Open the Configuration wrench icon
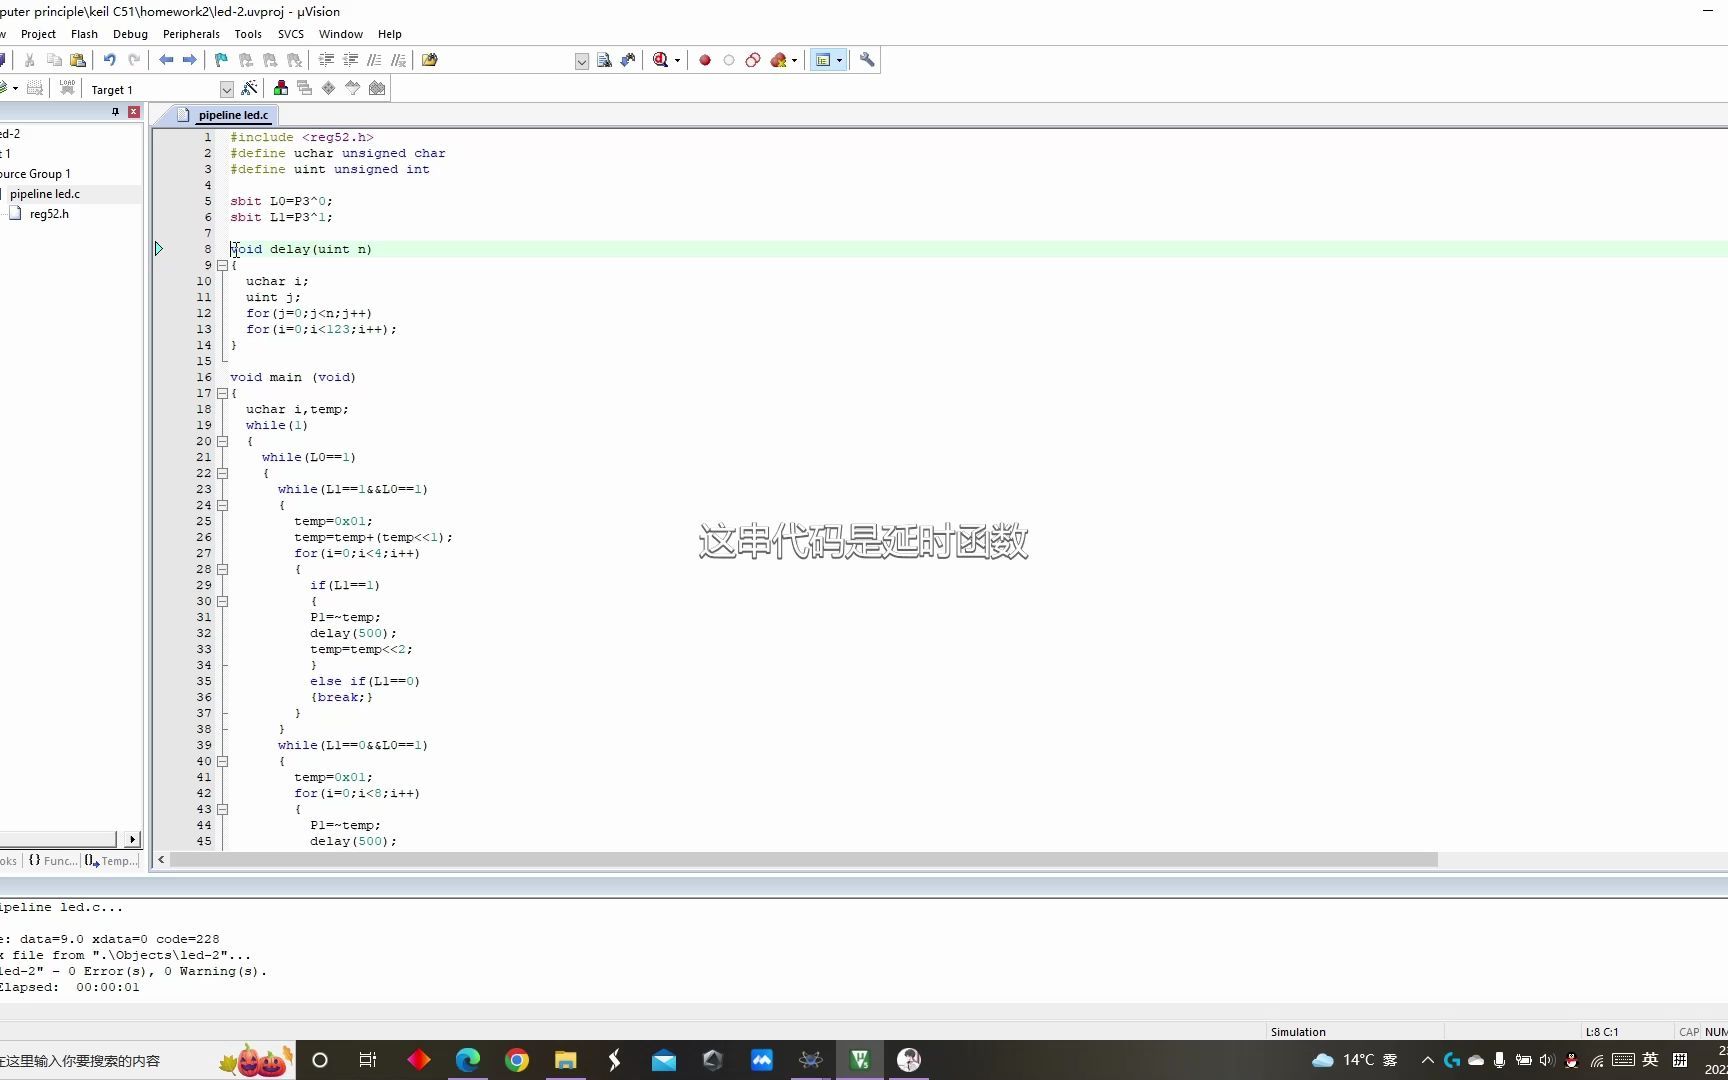Screen dimensions: 1728x1080 point(867,60)
